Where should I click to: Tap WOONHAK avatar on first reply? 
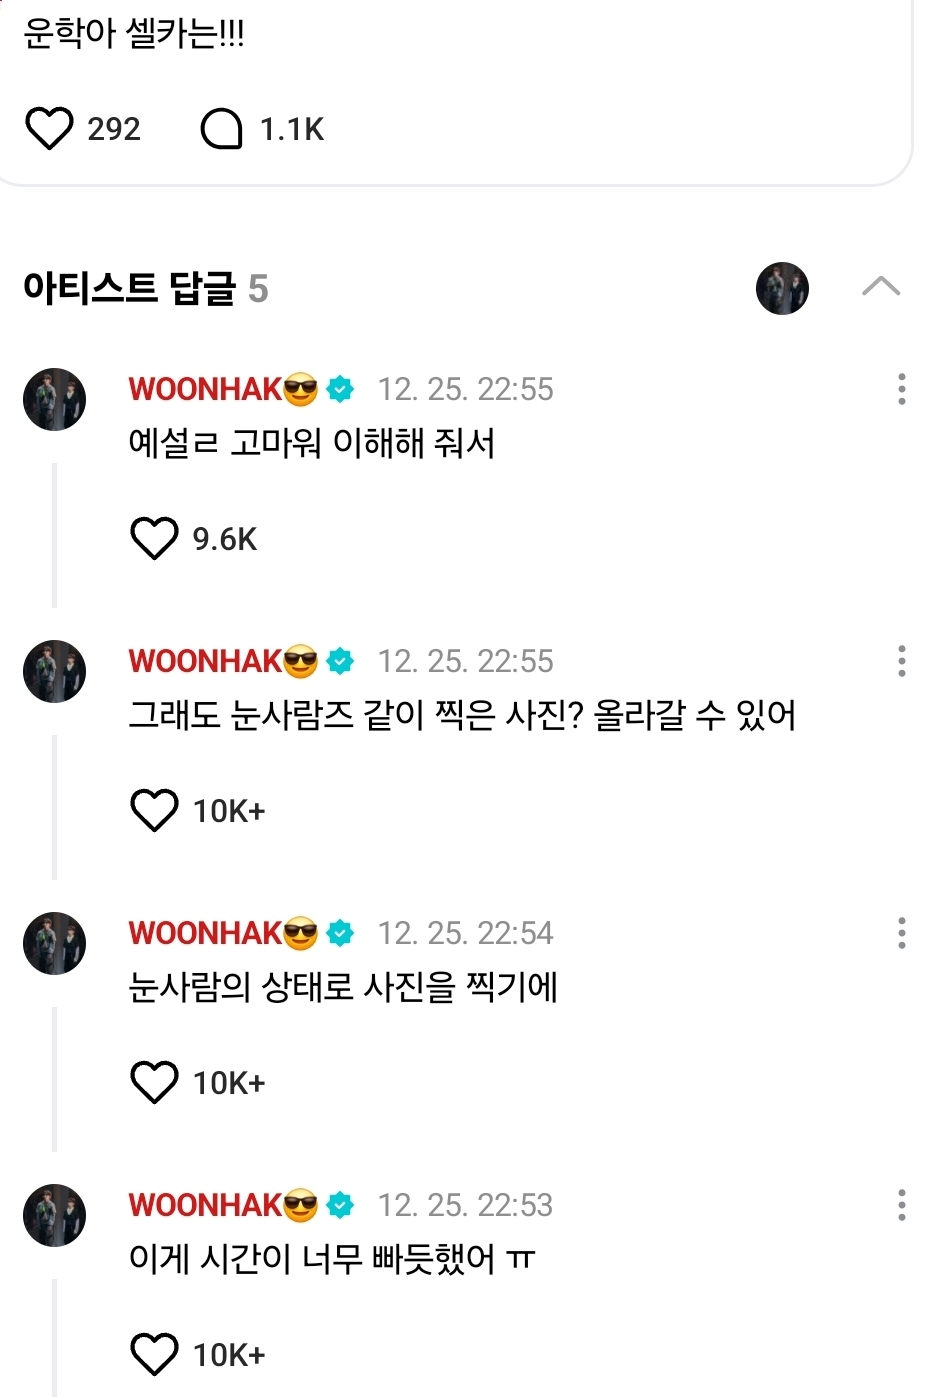pos(55,400)
